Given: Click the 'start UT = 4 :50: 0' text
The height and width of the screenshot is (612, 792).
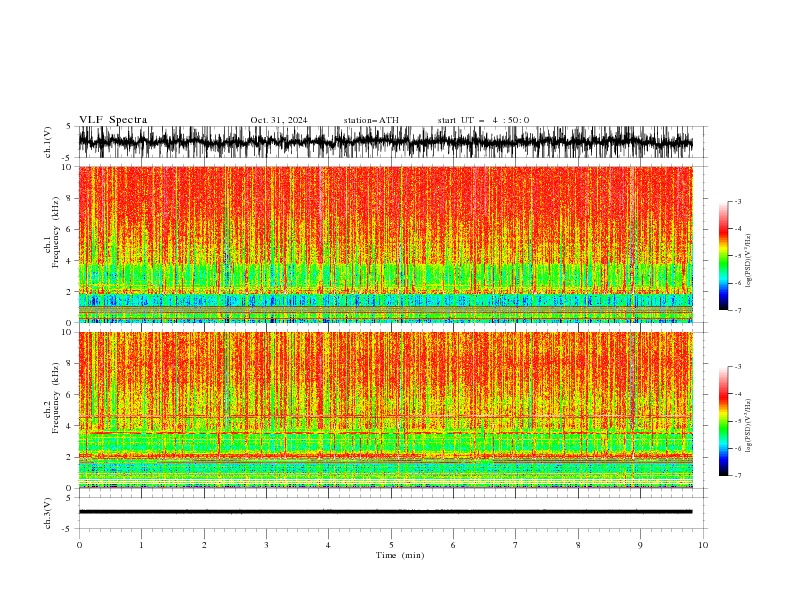Looking at the screenshot, I should click(483, 120).
